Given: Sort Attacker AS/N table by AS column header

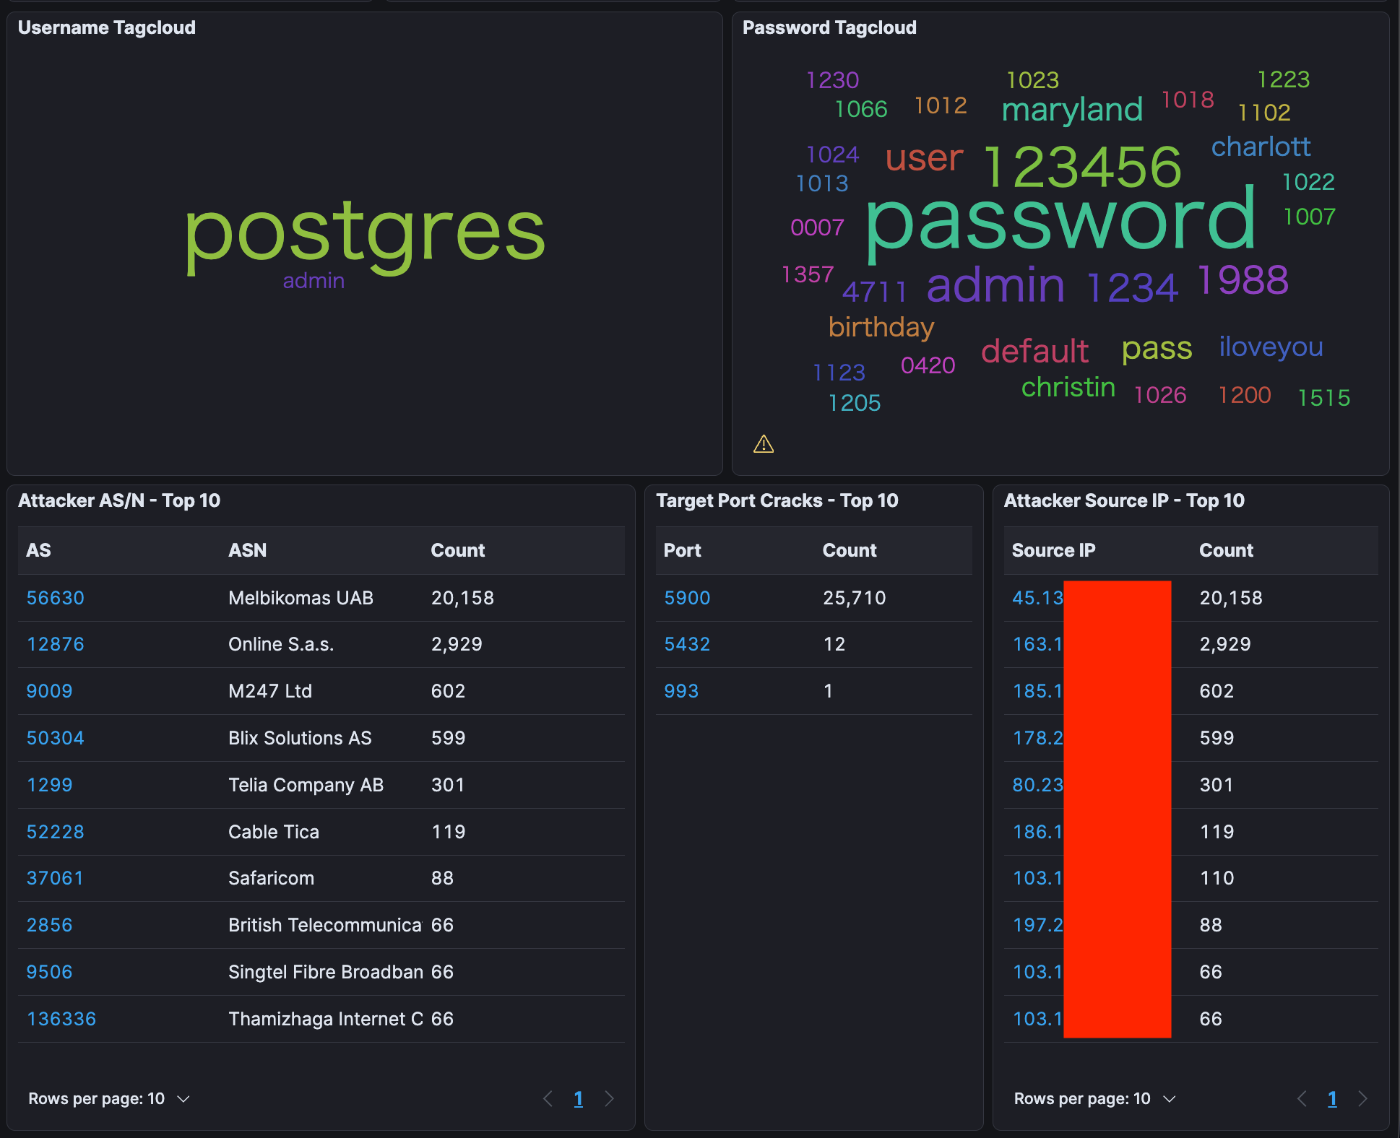Looking at the screenshot, I should click(x=38, y=550).
